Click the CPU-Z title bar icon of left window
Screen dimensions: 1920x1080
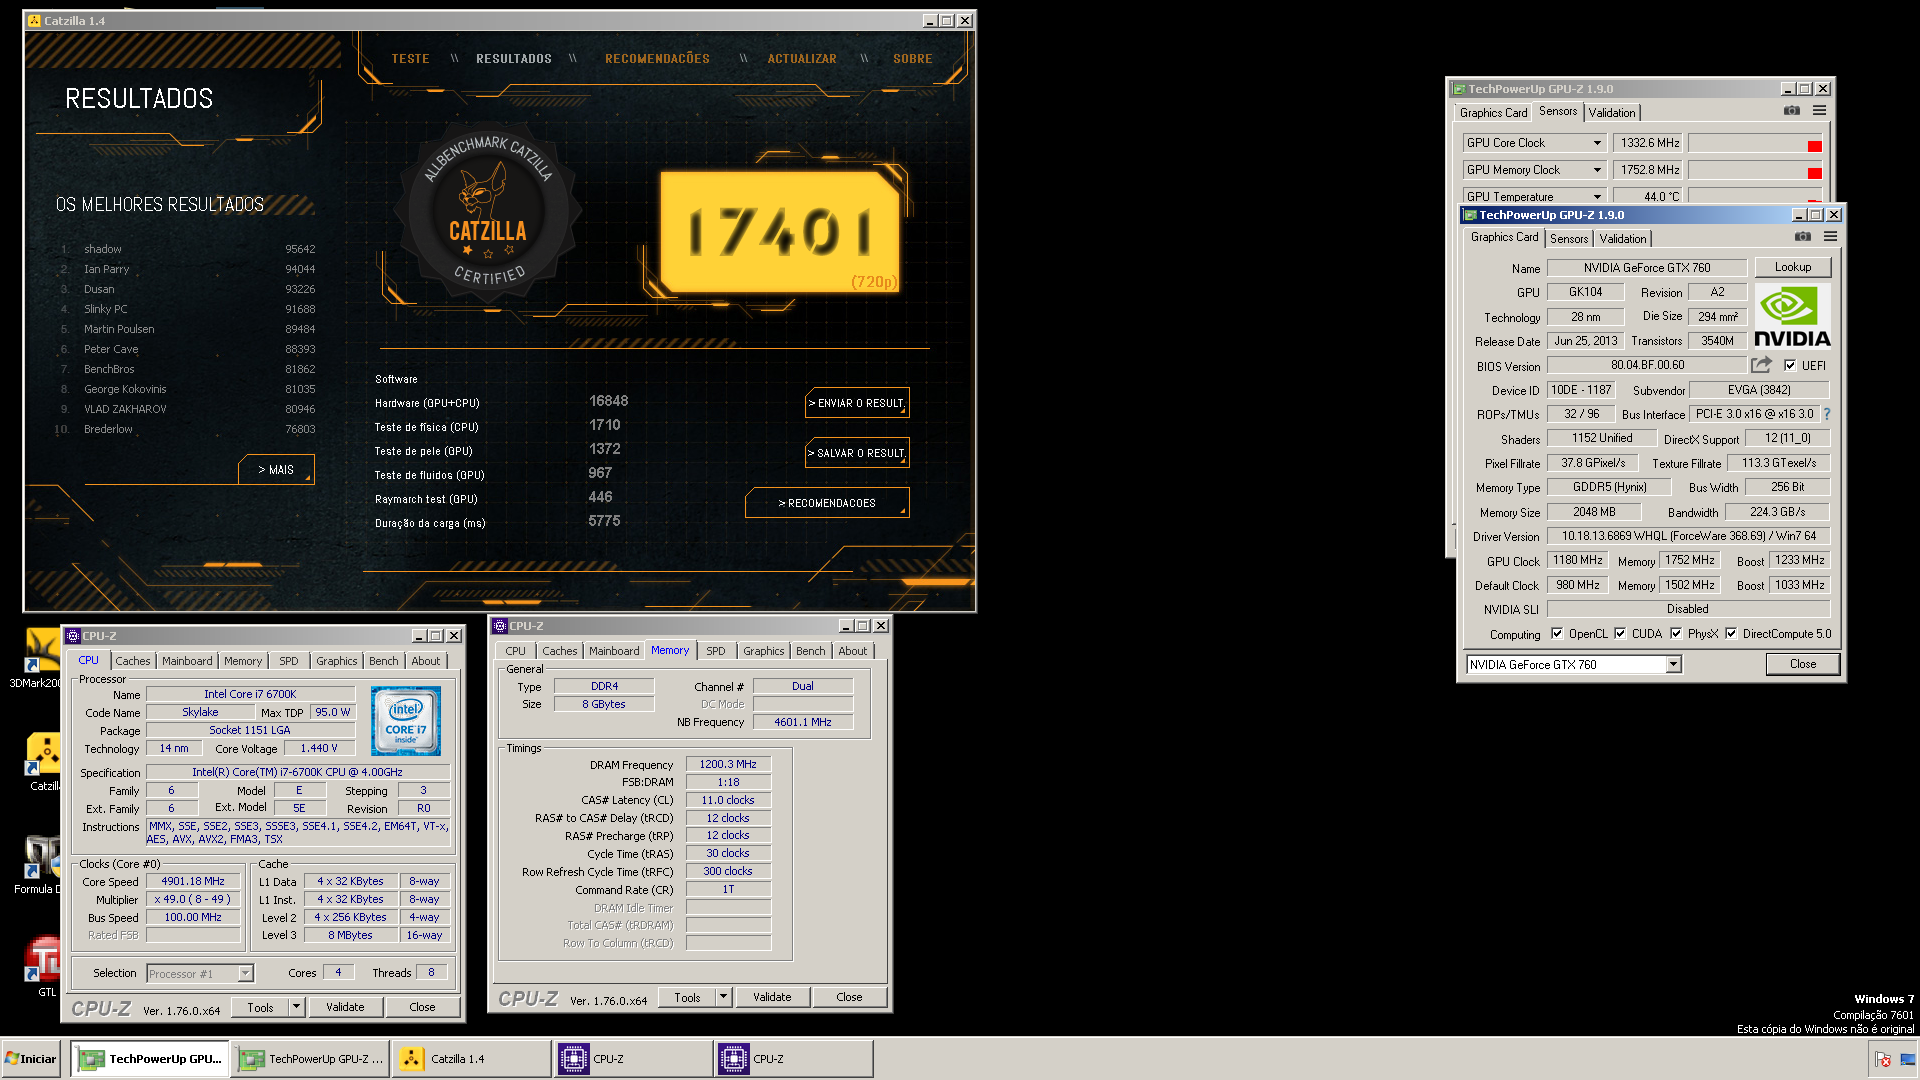73,636
